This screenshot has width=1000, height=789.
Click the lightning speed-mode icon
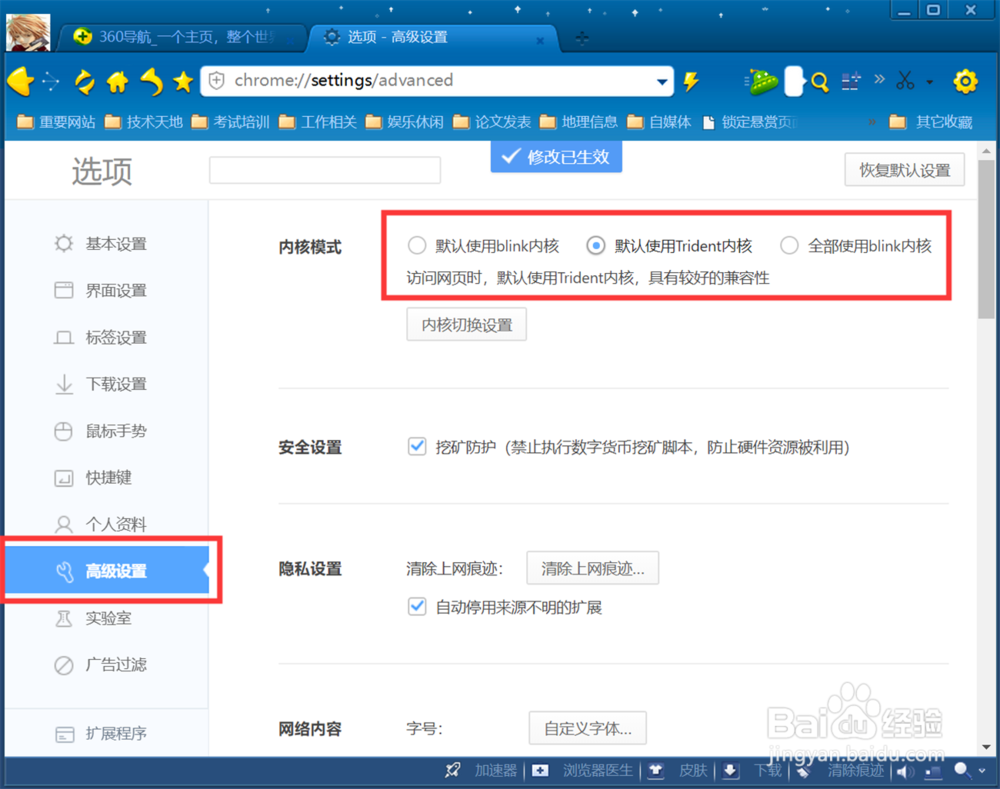pyautogui.click(x=691, y=81)
